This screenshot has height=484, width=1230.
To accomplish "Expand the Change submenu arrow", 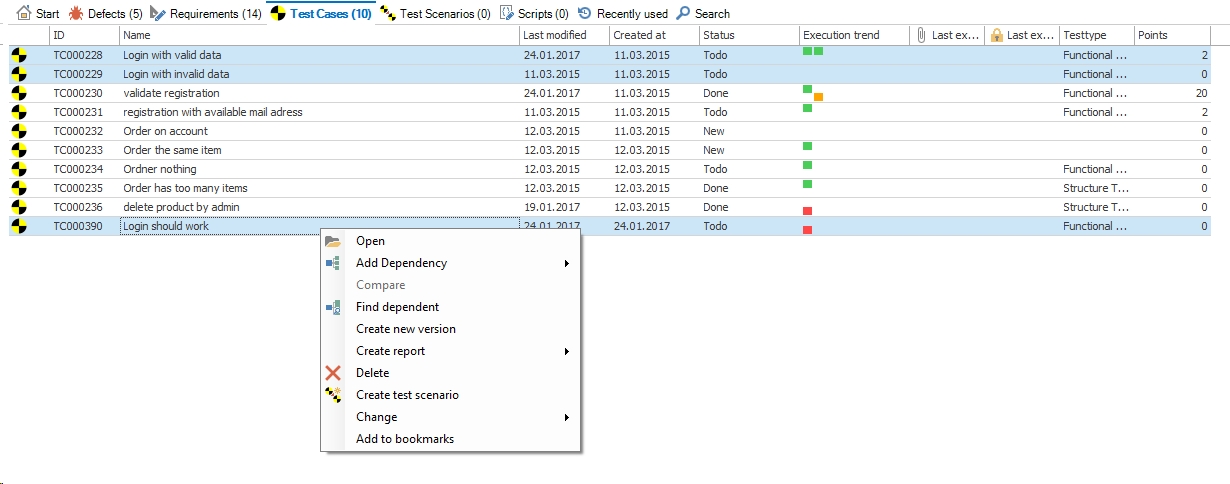I will pos(566,417).
